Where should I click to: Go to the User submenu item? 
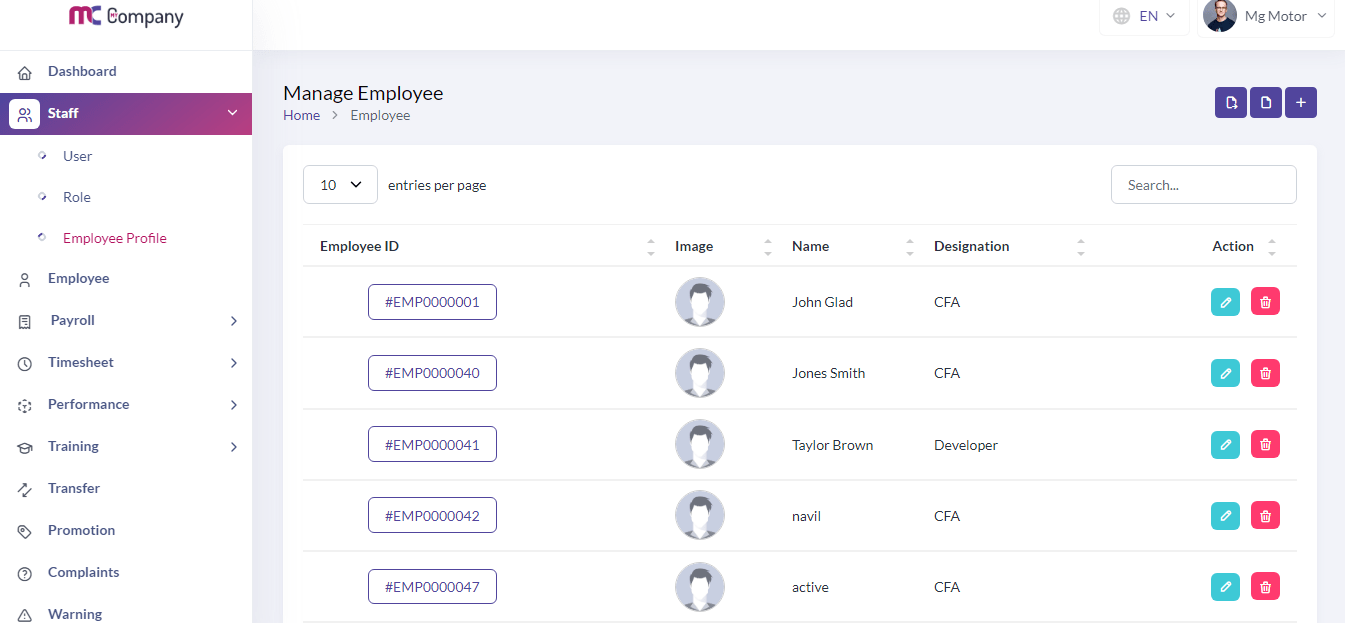click(x=77, y=156)
